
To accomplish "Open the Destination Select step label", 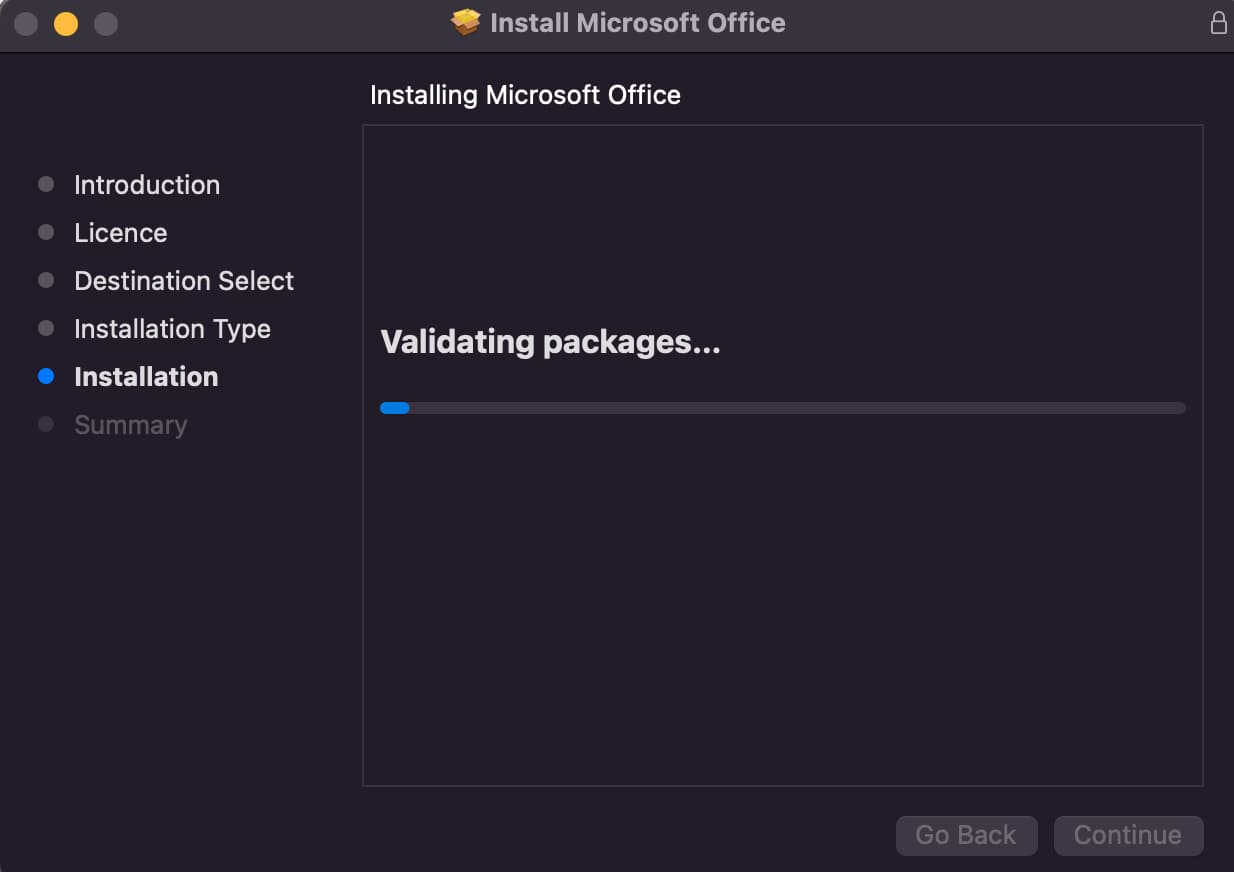I will [184, 281].
